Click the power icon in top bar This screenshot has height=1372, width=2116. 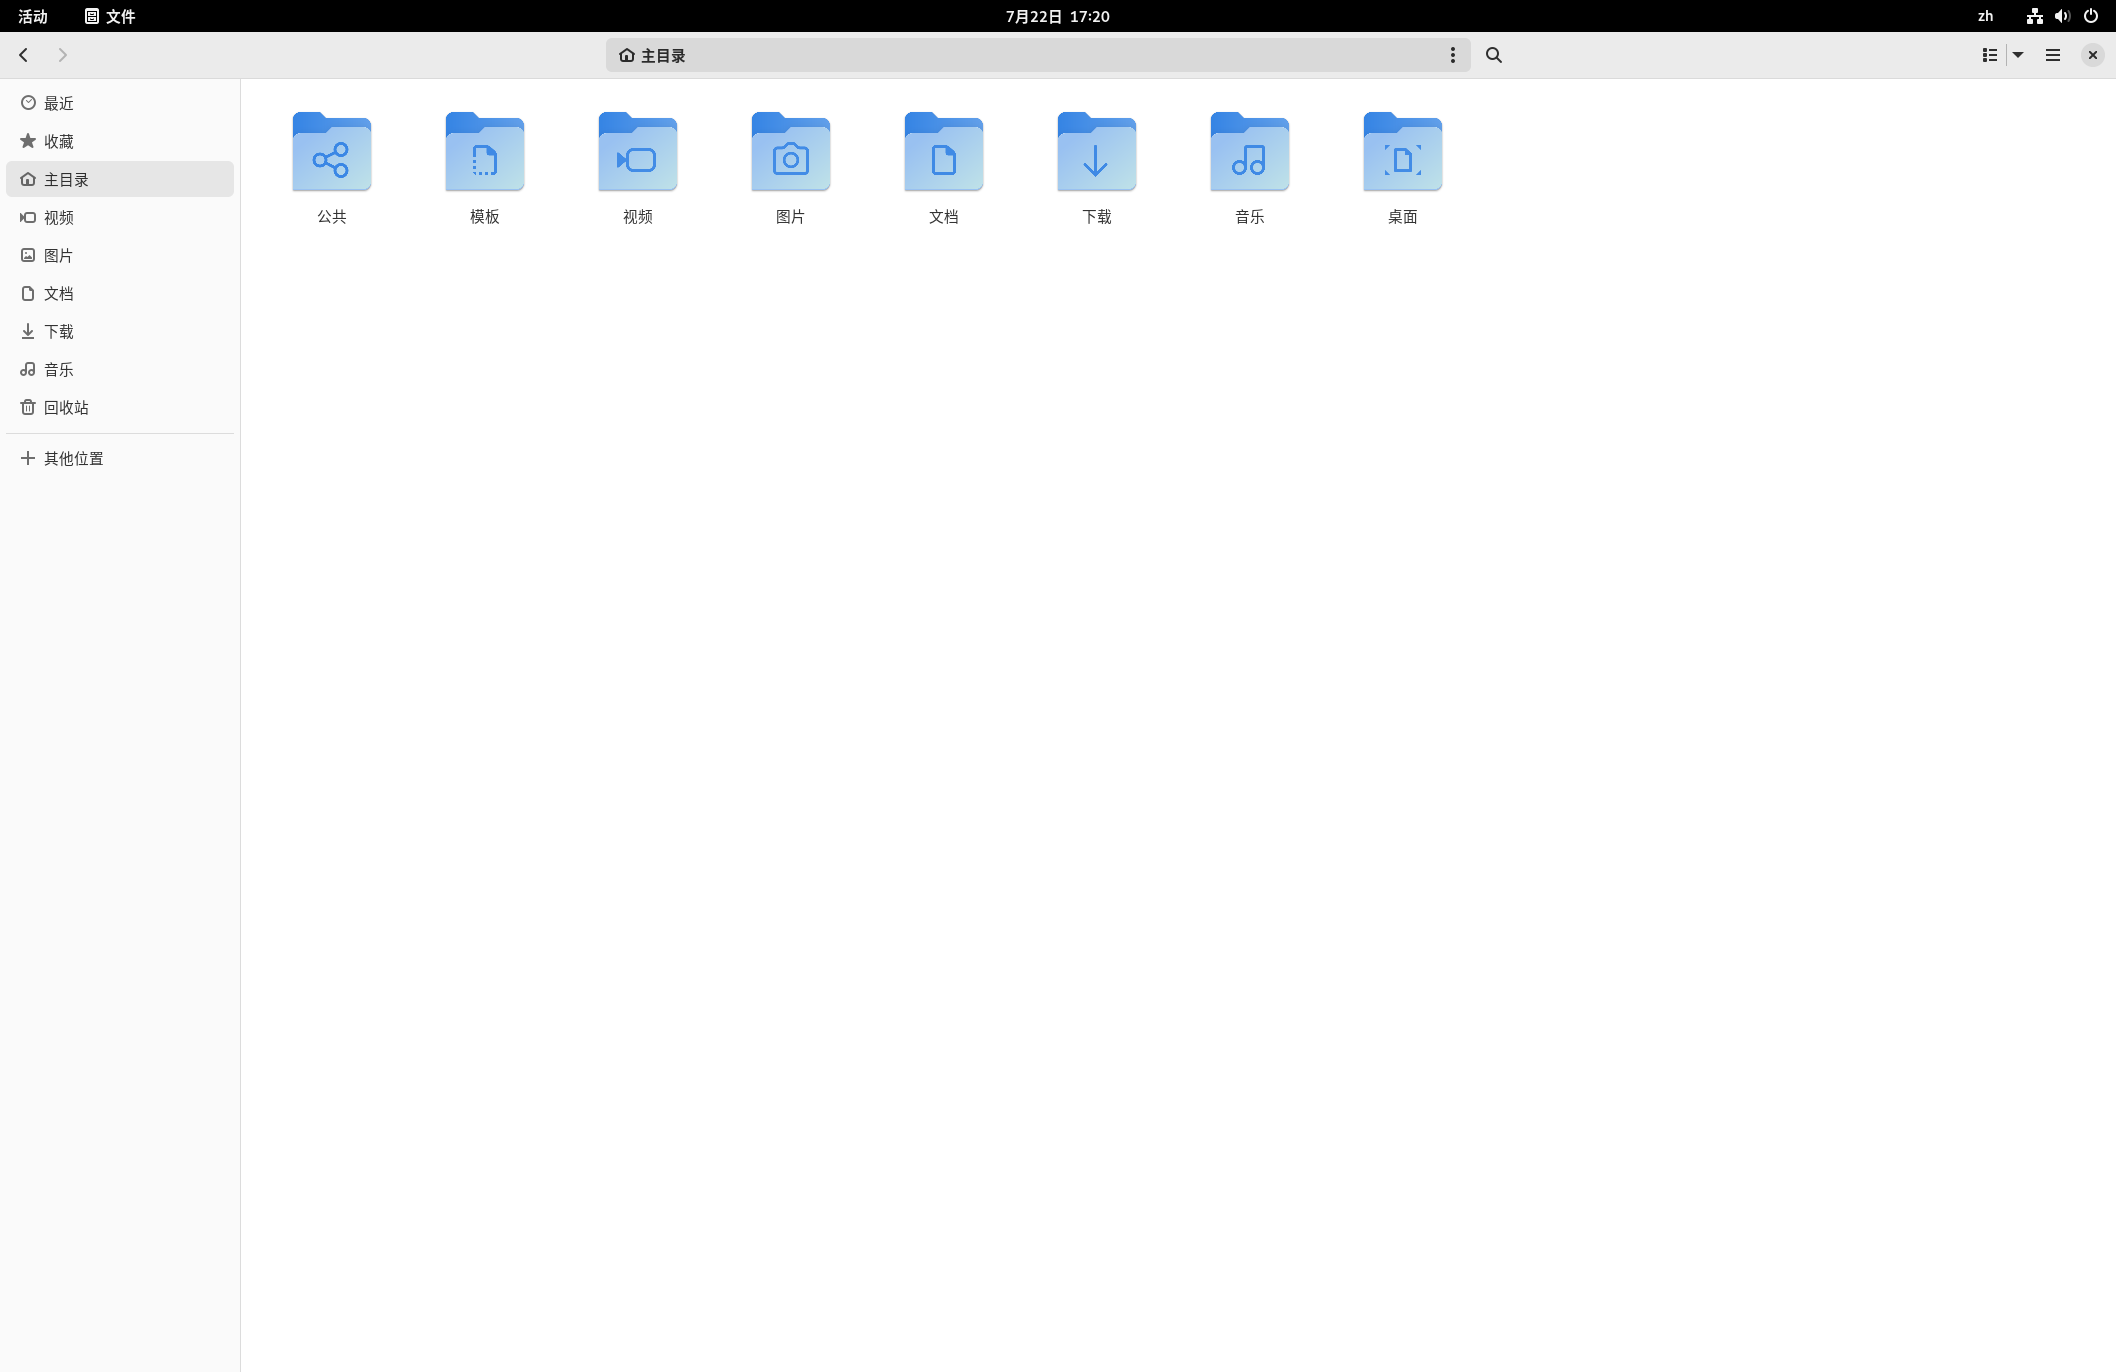(2091, 16)
